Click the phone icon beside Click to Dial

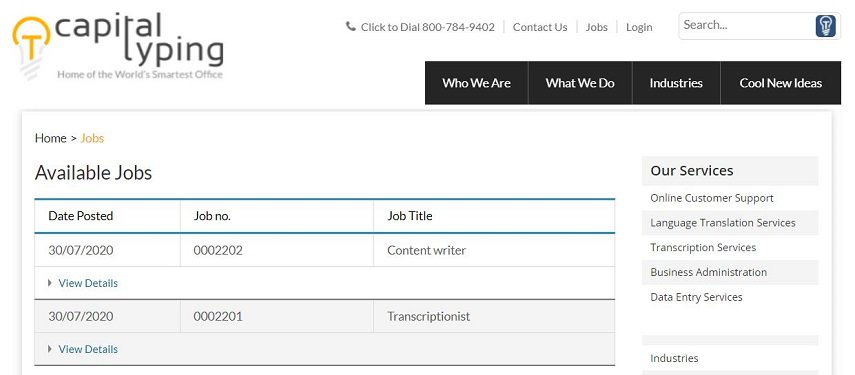click(x=351, y=26)
